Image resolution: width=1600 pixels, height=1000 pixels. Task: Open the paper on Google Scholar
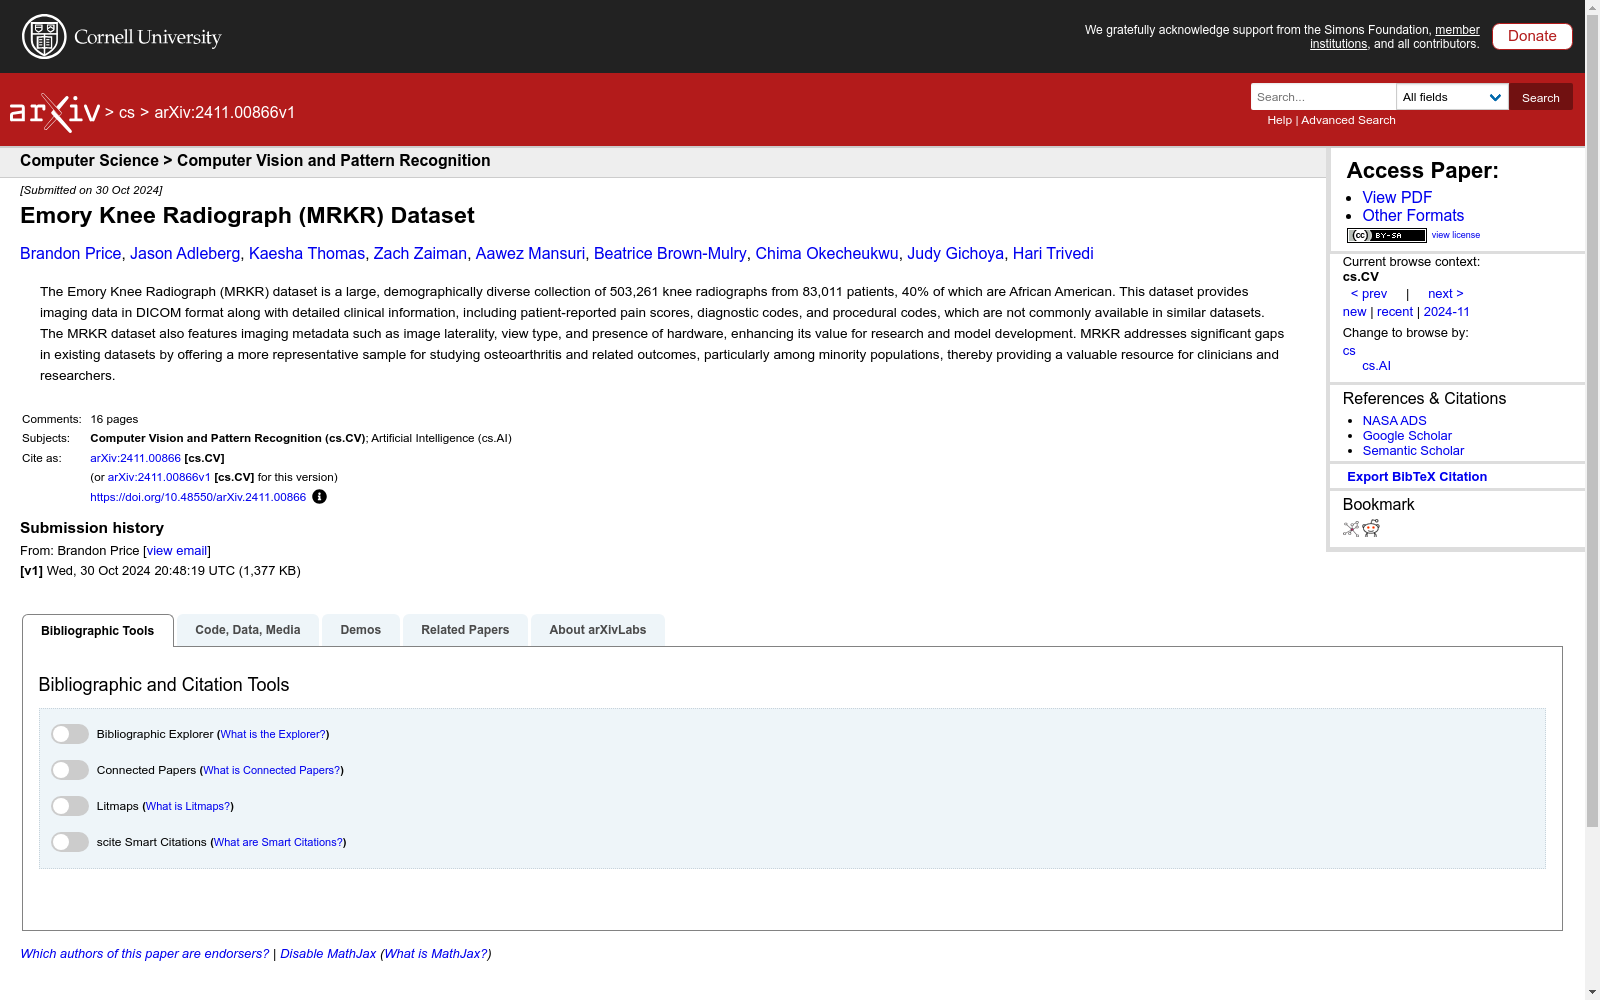point(1407,435)
